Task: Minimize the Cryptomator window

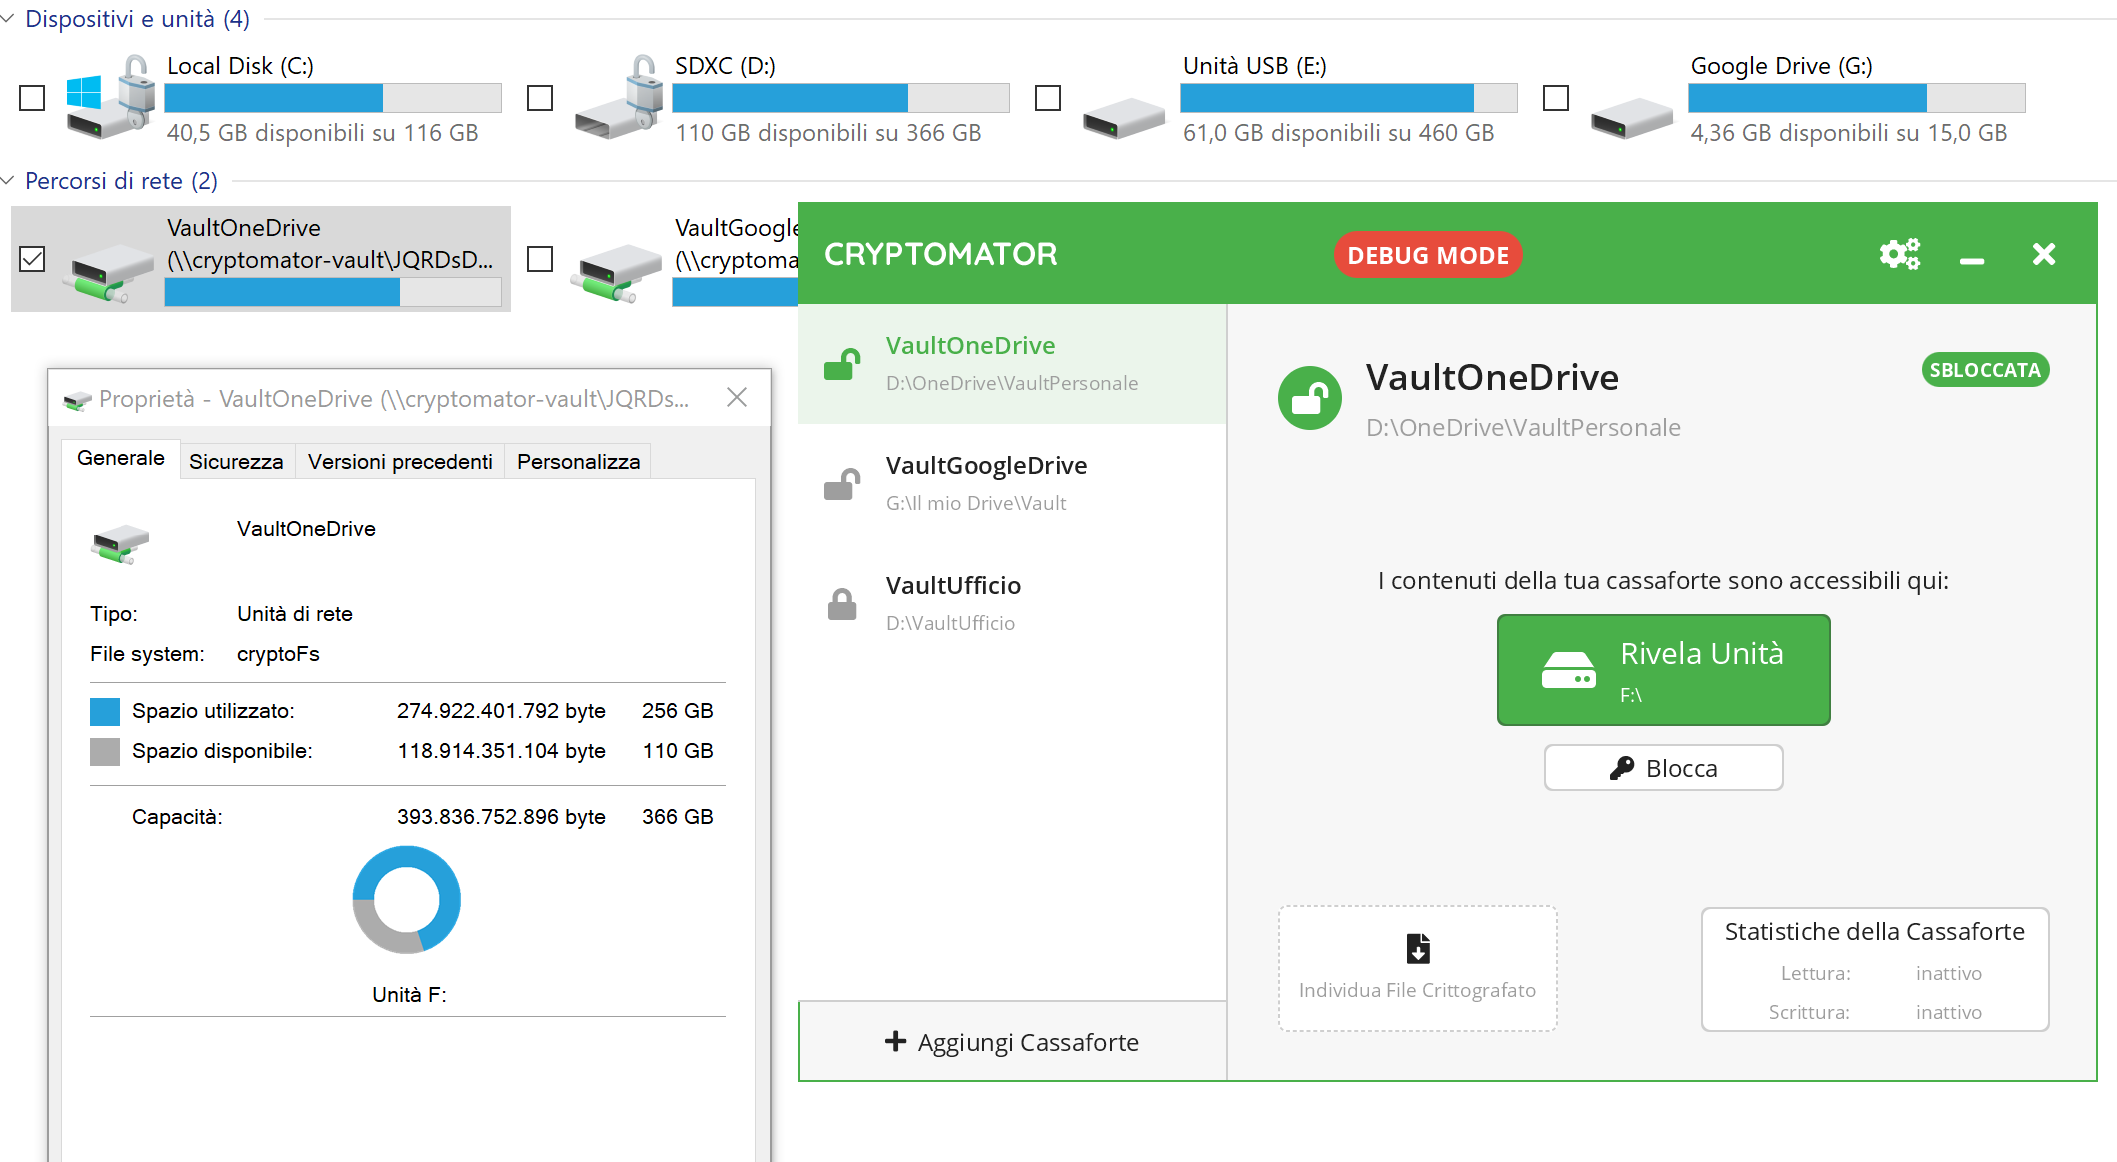Action: (x=1971, y=260)
